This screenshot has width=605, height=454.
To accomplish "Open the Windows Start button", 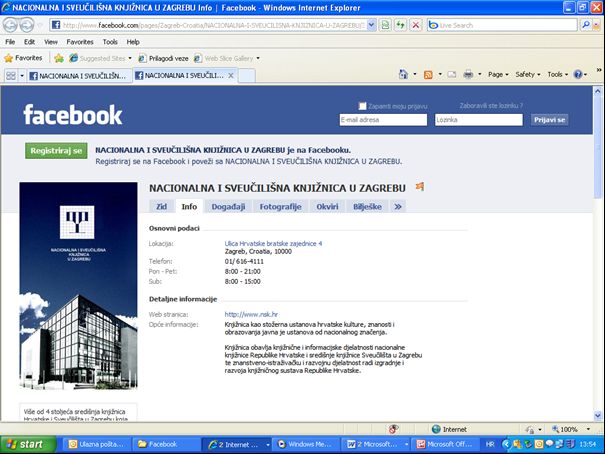I will pos(27,444).
